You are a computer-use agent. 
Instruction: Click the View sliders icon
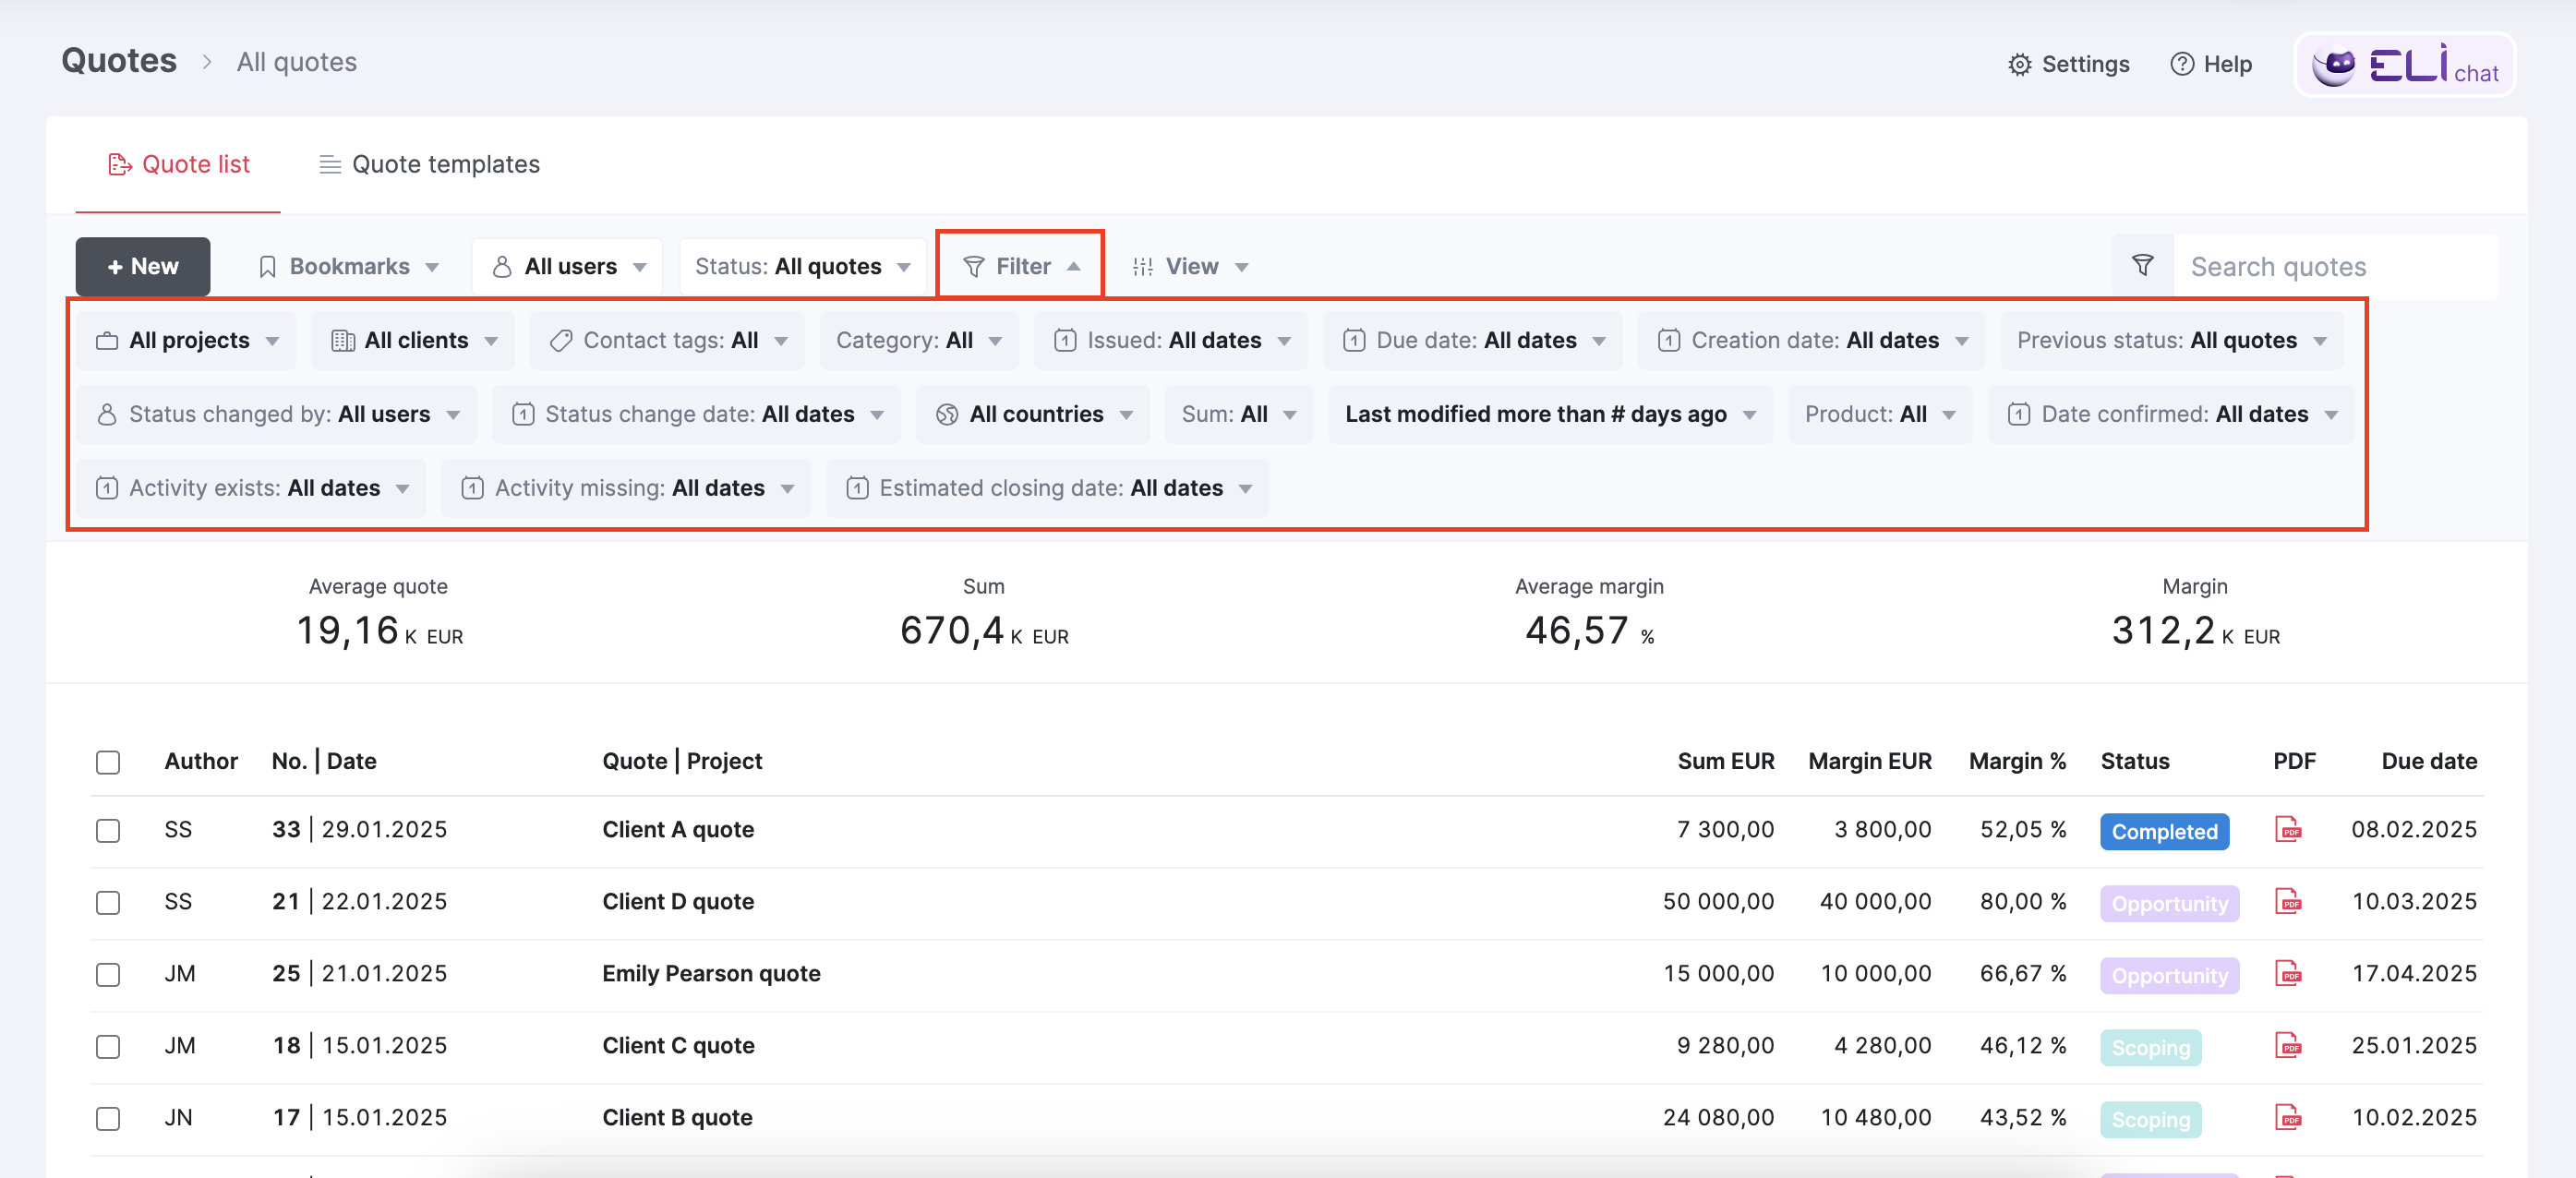(x=1142, y=267)
